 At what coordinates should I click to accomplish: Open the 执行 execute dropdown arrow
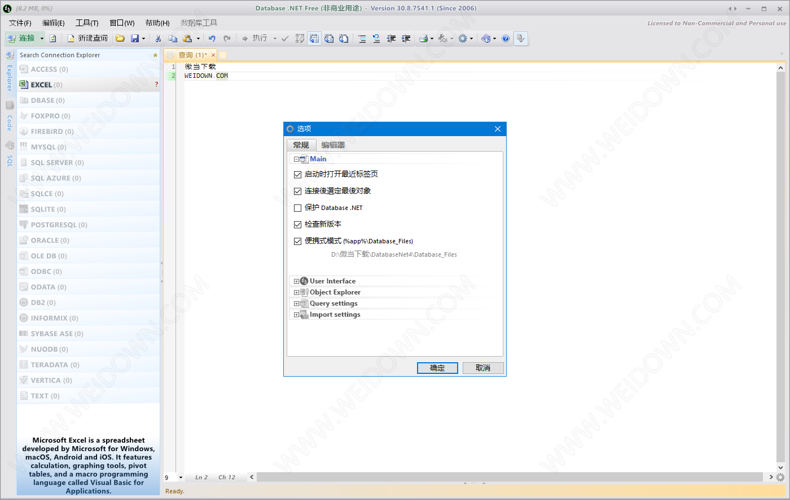[x=275, y=38]
